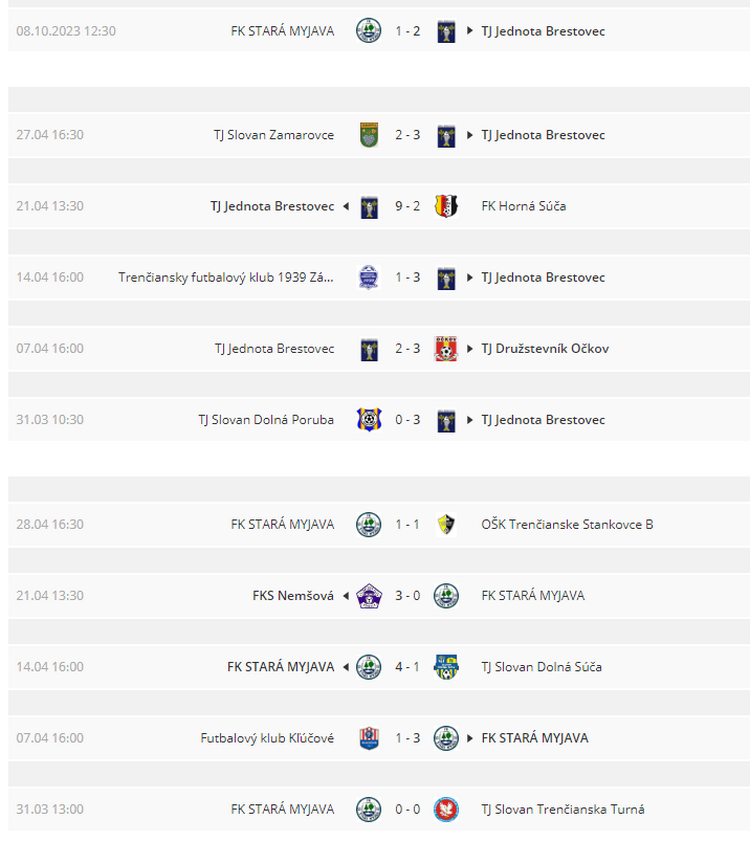
Task: Click the FK STARÁ MYJAVA crest in the 4 - 1 match
Action: coord(369,667)
